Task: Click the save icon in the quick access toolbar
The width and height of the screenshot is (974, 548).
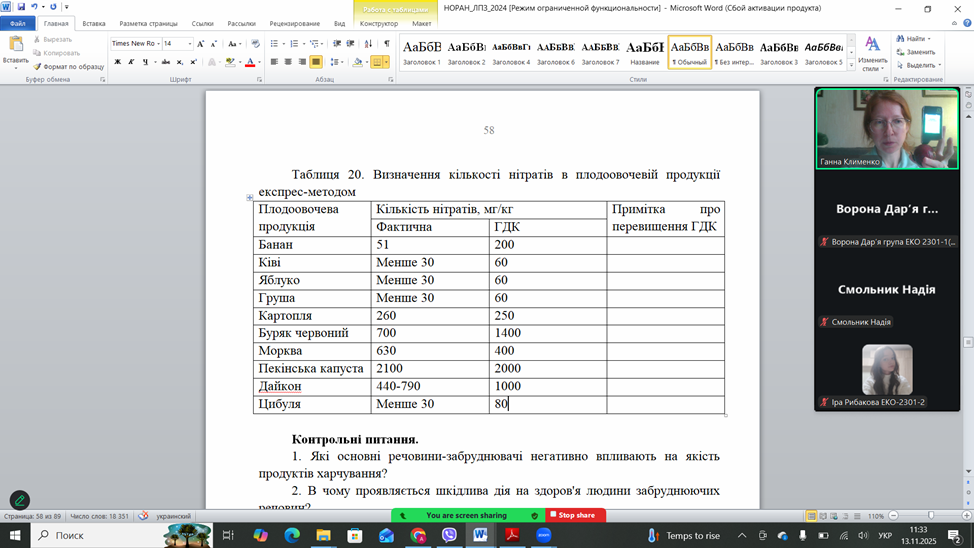Action: [x=21, y=7]
